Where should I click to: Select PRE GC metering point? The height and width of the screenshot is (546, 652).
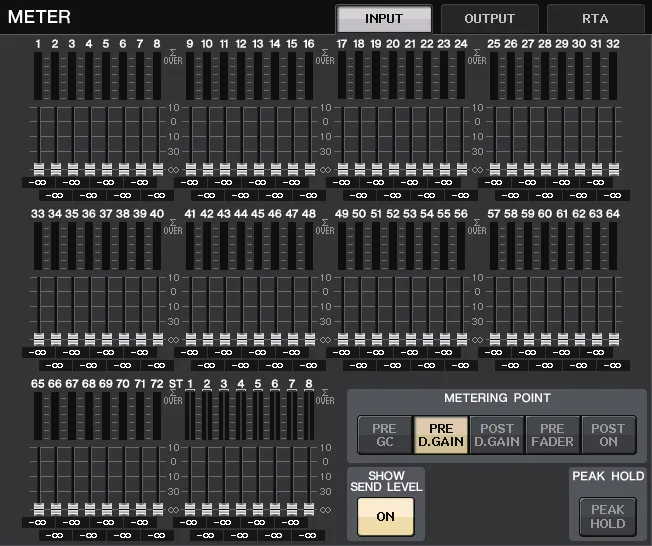(x=385, y=435)
